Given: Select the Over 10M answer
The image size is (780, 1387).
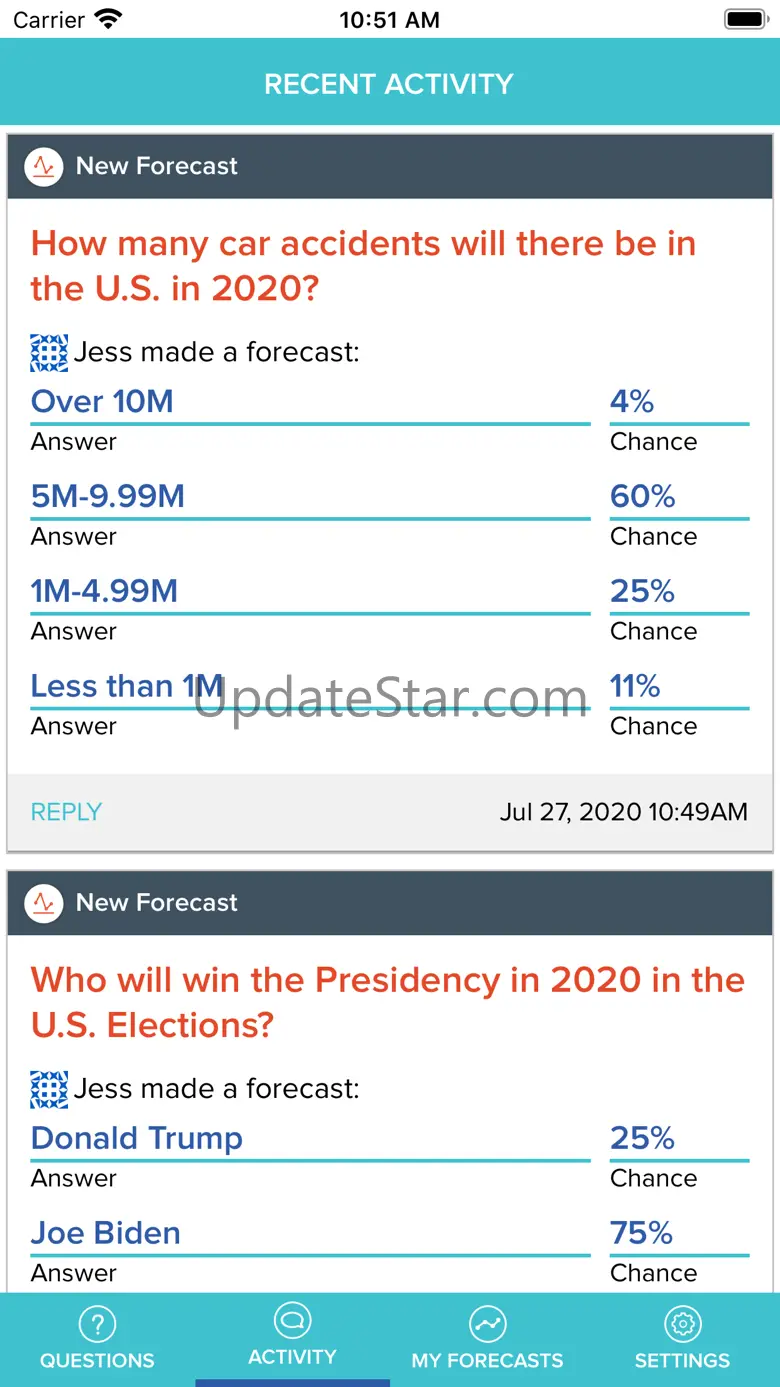Looking at the screenshot, I should tap(102, 402).
